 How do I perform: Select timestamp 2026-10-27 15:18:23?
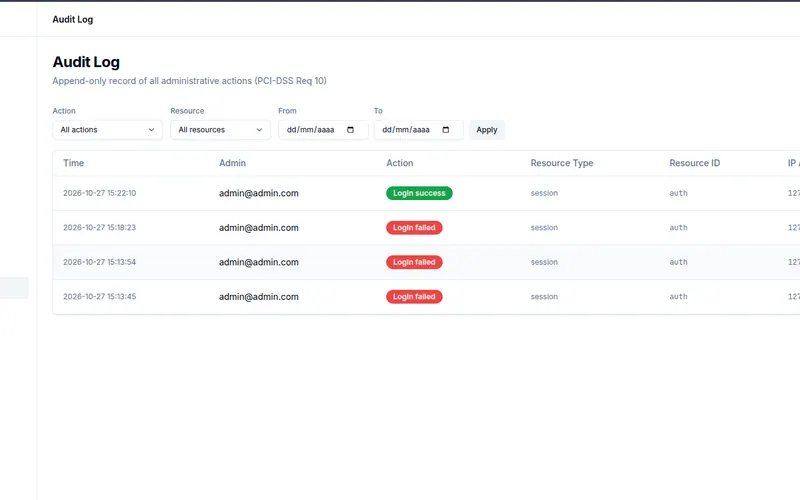point(99,228)
